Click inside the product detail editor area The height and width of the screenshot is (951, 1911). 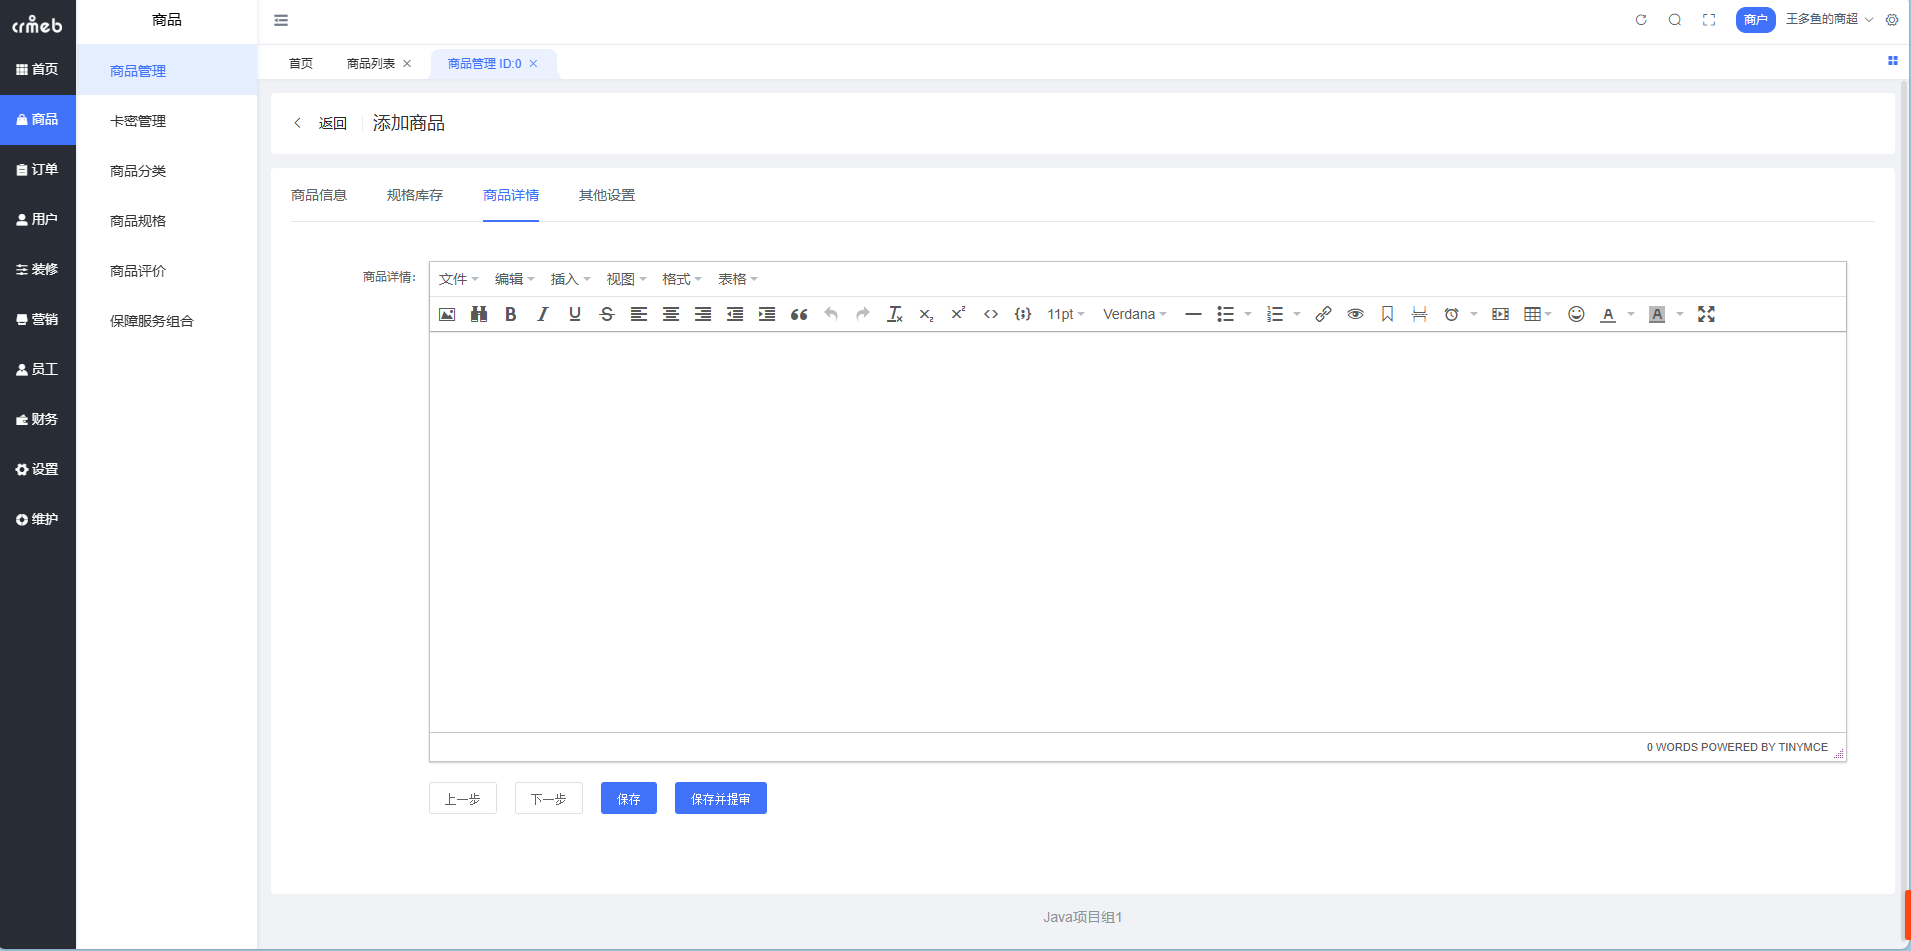coord(1137,532)
